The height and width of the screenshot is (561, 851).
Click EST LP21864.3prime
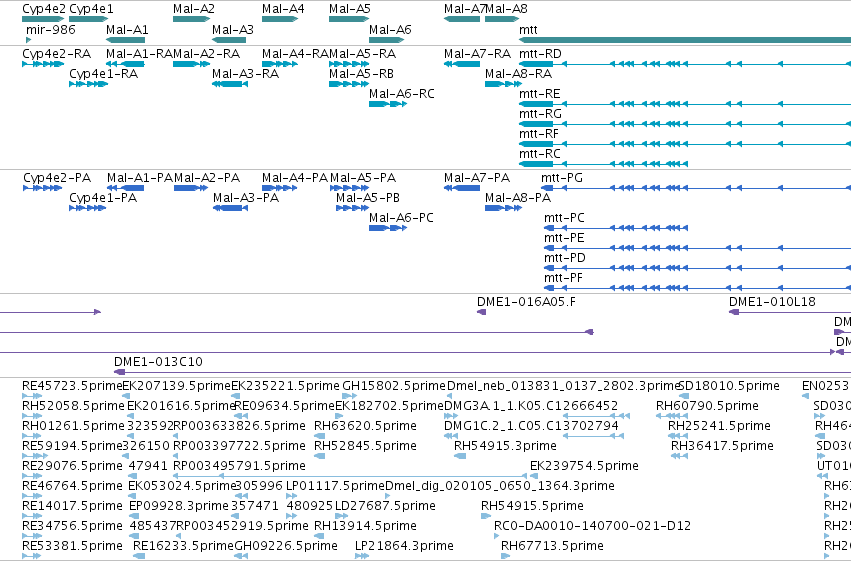pos(362,556)
